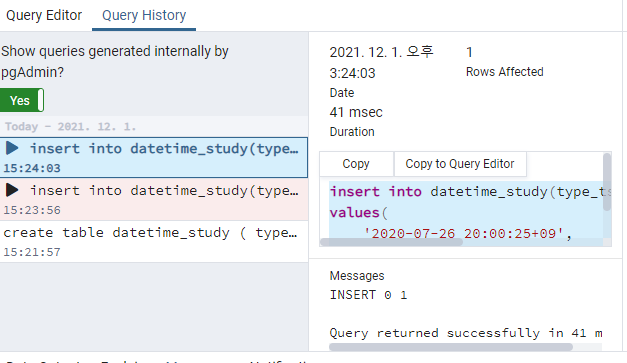Select the successful insert query at 15:24:03
Image resolution: width=627 pixels, height=363 pixels.
(x=154, y=158)
